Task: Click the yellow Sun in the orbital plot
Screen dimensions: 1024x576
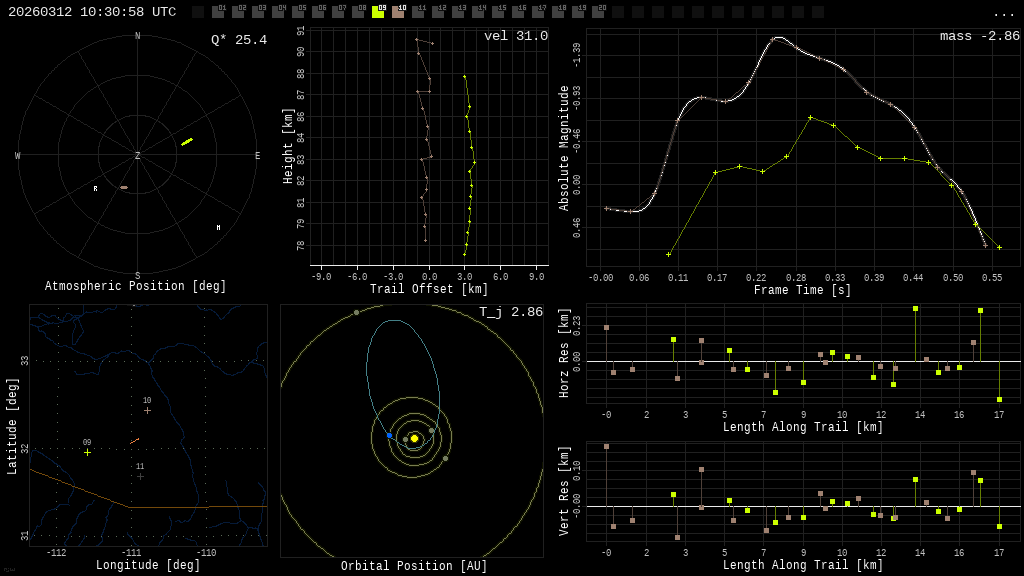Action: [414, 438]
